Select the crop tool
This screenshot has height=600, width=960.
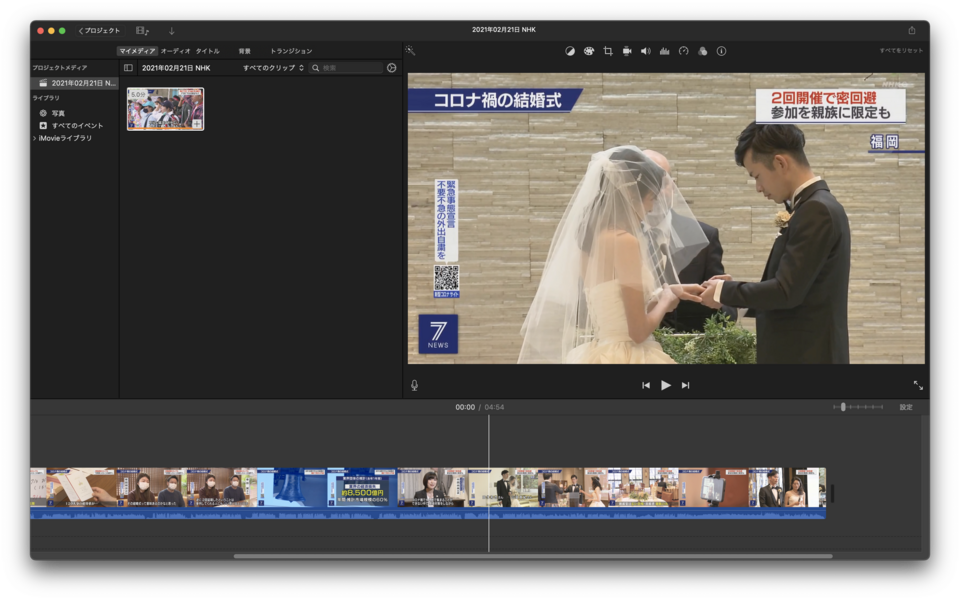(x=608, y=51)
